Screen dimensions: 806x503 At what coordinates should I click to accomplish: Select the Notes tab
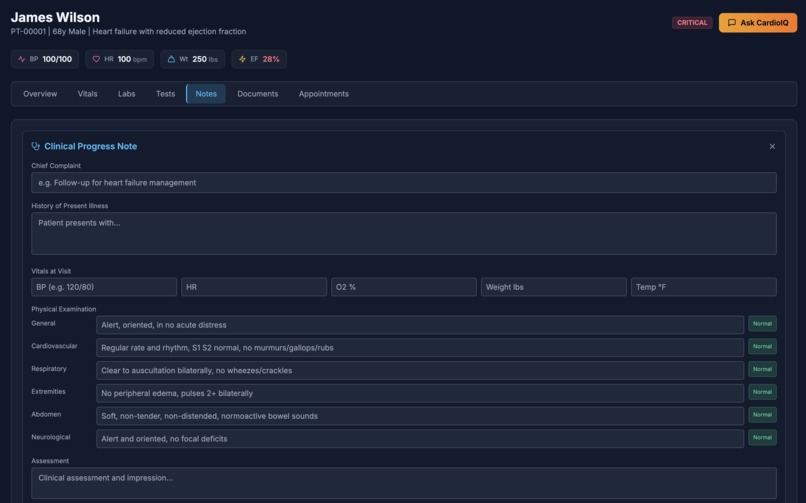pos(206,94)
